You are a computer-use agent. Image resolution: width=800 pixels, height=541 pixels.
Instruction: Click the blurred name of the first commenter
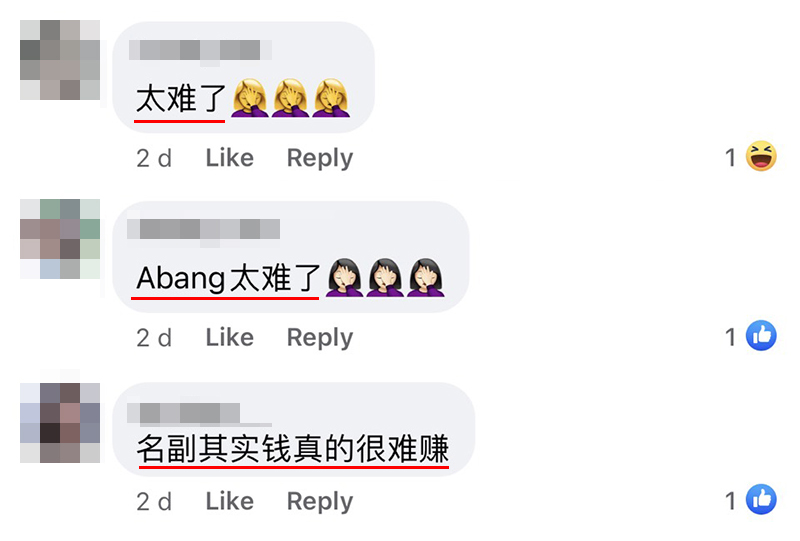[200, 51]
